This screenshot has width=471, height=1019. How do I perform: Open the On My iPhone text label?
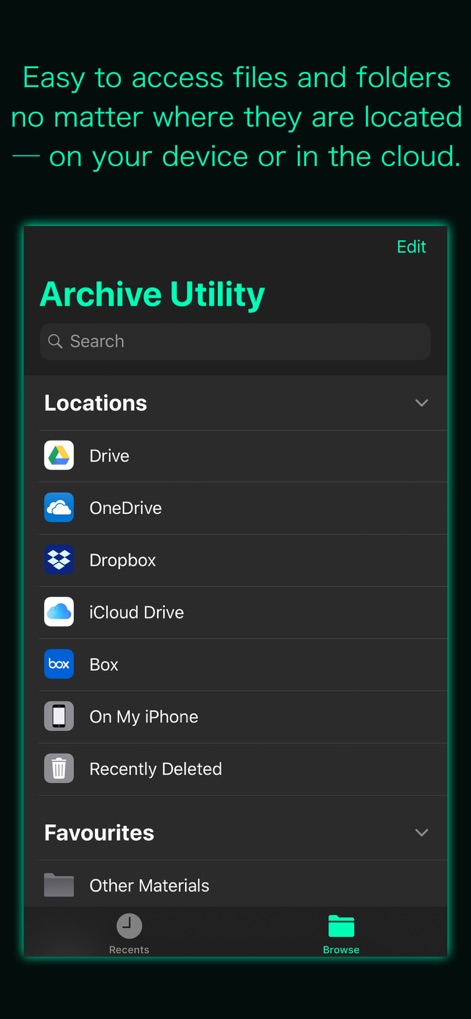pyautogui.click(x=144, y=717)
